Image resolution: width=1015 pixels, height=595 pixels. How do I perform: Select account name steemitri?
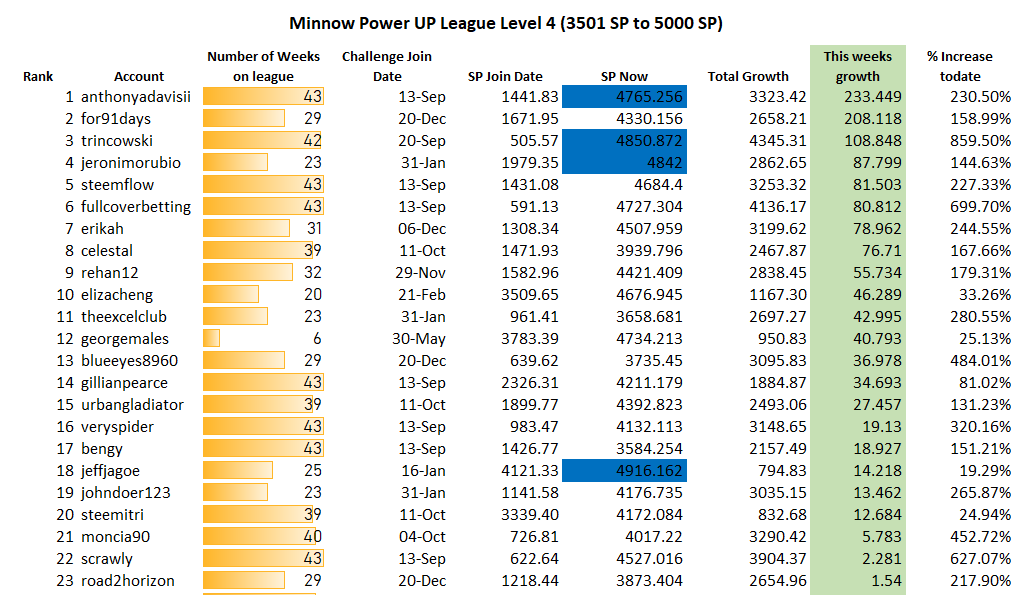113,515
